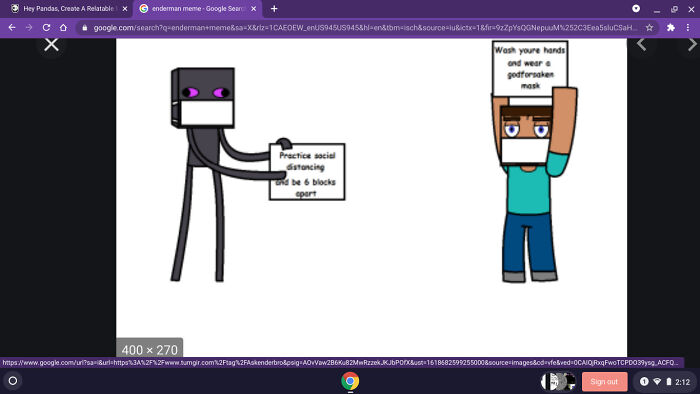Switch to the Hey Pandas tab

tap(69, 8)
